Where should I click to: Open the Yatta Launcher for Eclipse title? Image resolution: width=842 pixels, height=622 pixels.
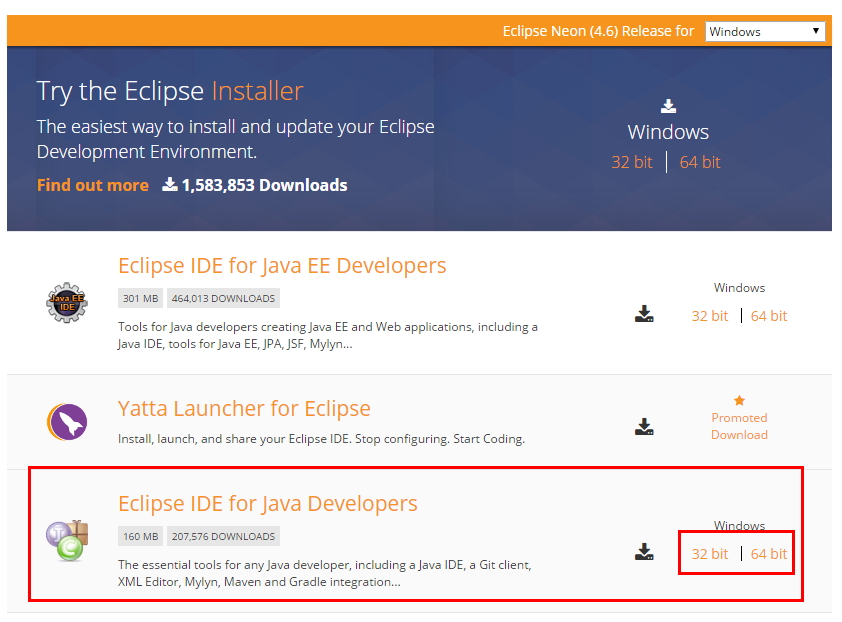(x=244, y=408)
